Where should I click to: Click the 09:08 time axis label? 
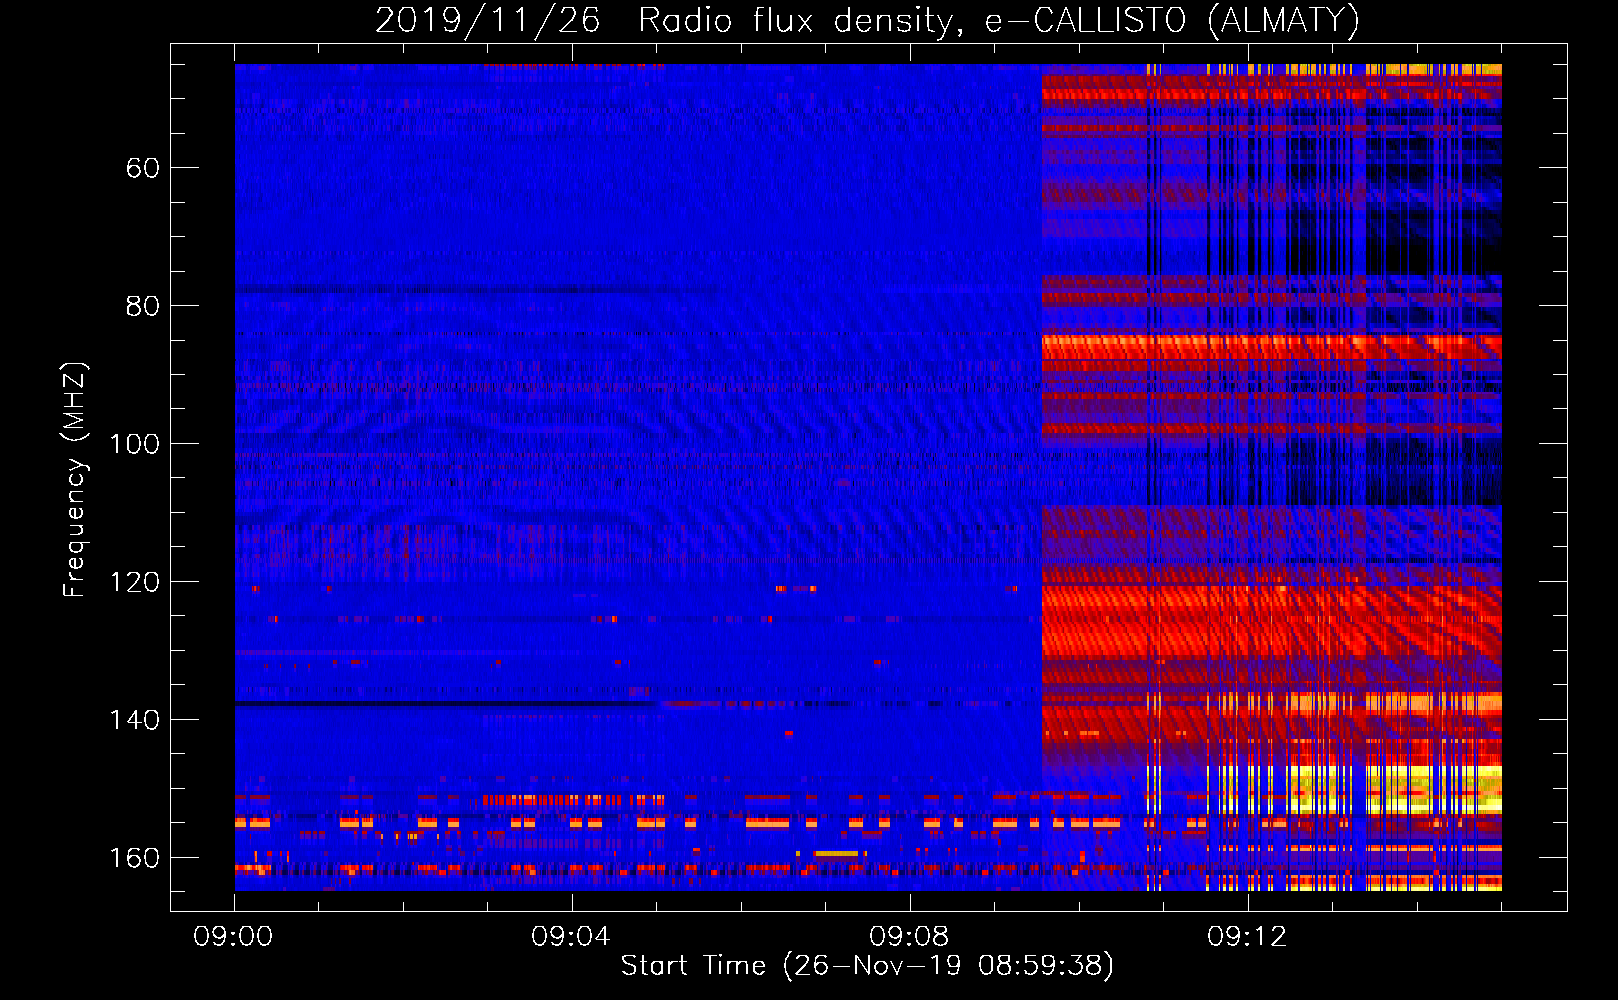tap(908, 937)
